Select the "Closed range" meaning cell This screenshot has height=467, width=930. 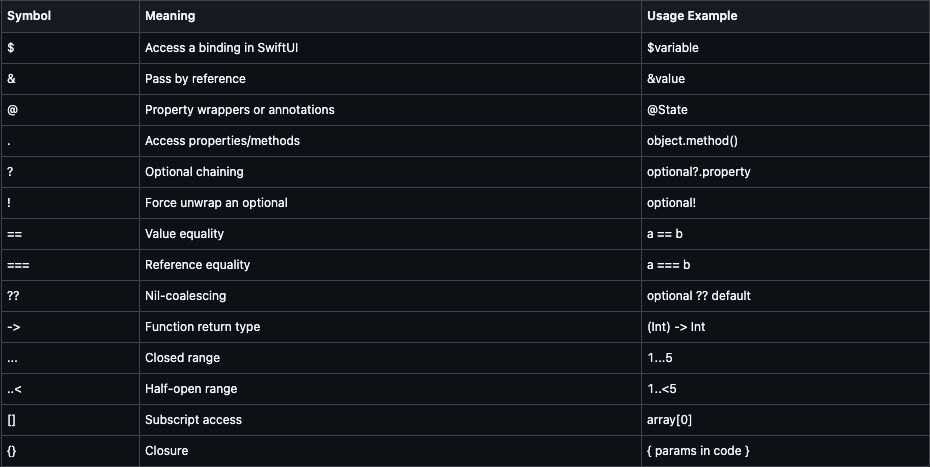tap(390, 358)
